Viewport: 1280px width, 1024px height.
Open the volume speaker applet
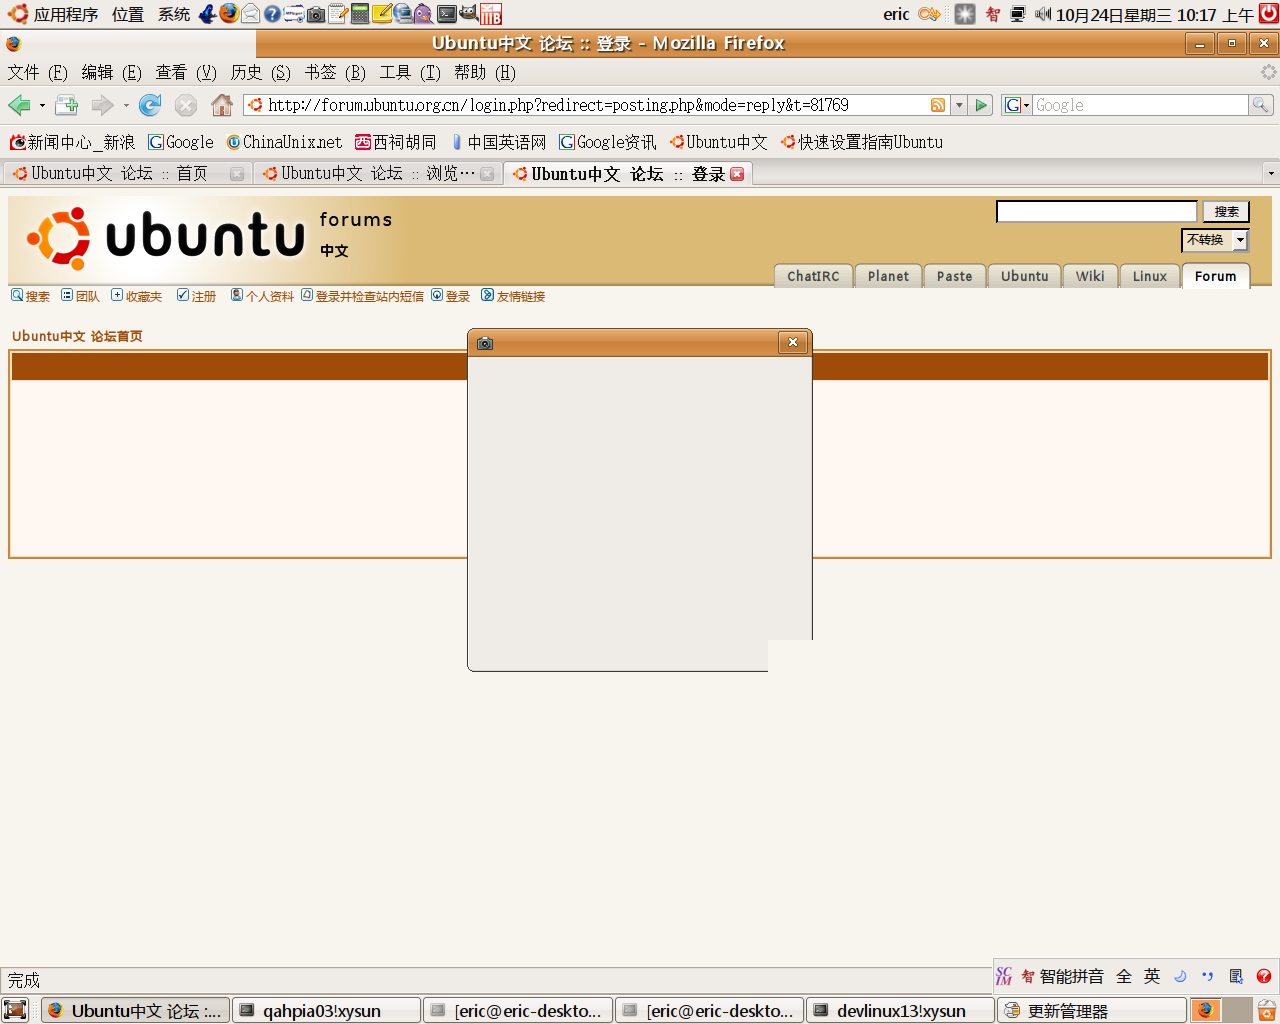point(1043,14)
